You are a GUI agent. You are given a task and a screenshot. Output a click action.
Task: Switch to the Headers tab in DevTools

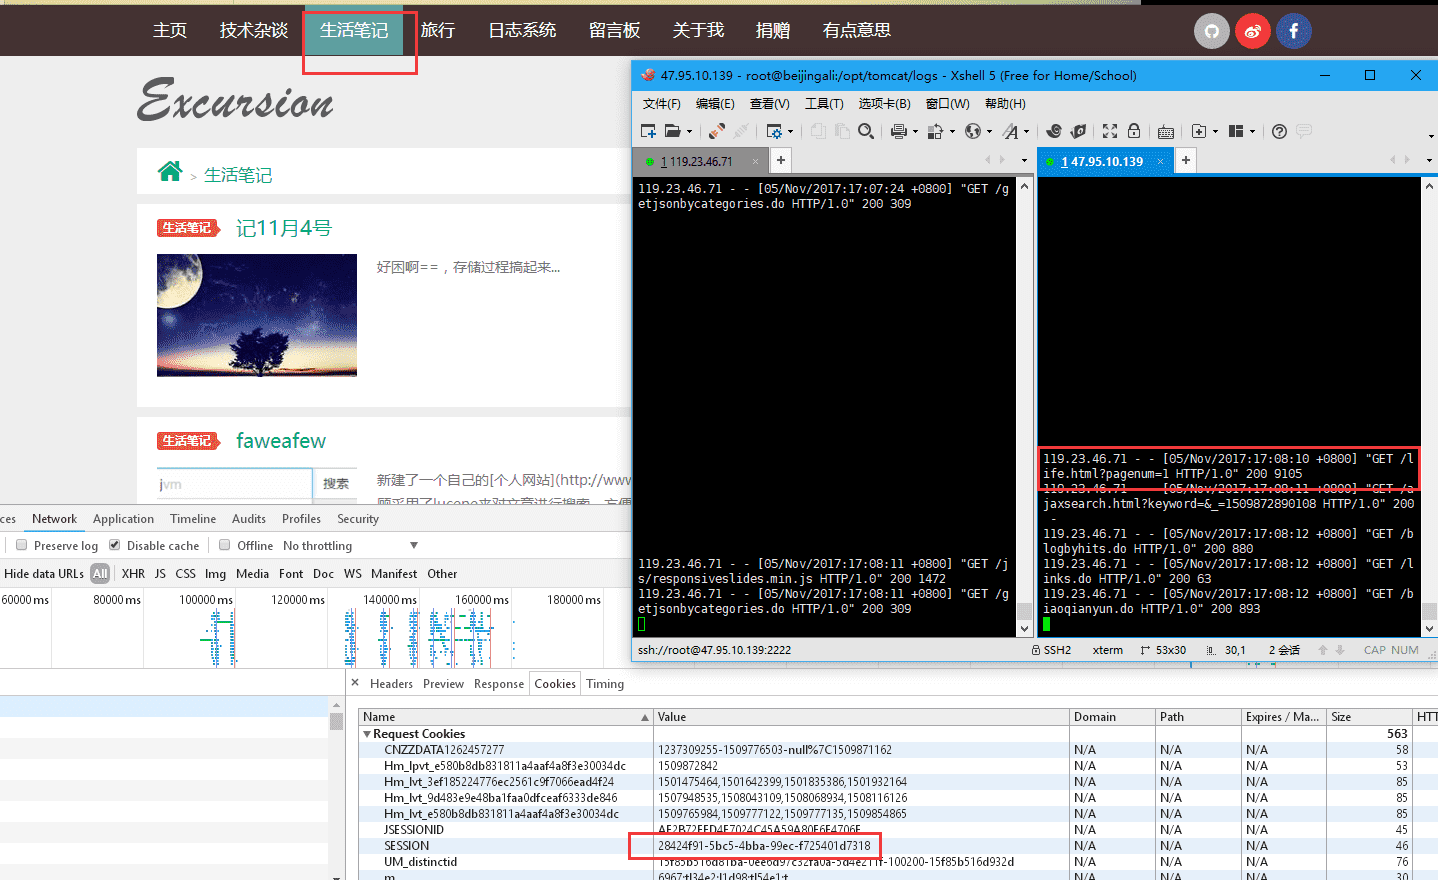click(391, 684)
